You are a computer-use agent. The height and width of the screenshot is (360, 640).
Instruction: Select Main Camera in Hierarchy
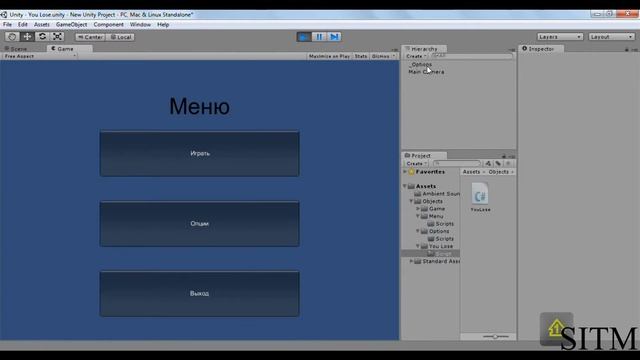pyautogui.click(x=426, y=72)
